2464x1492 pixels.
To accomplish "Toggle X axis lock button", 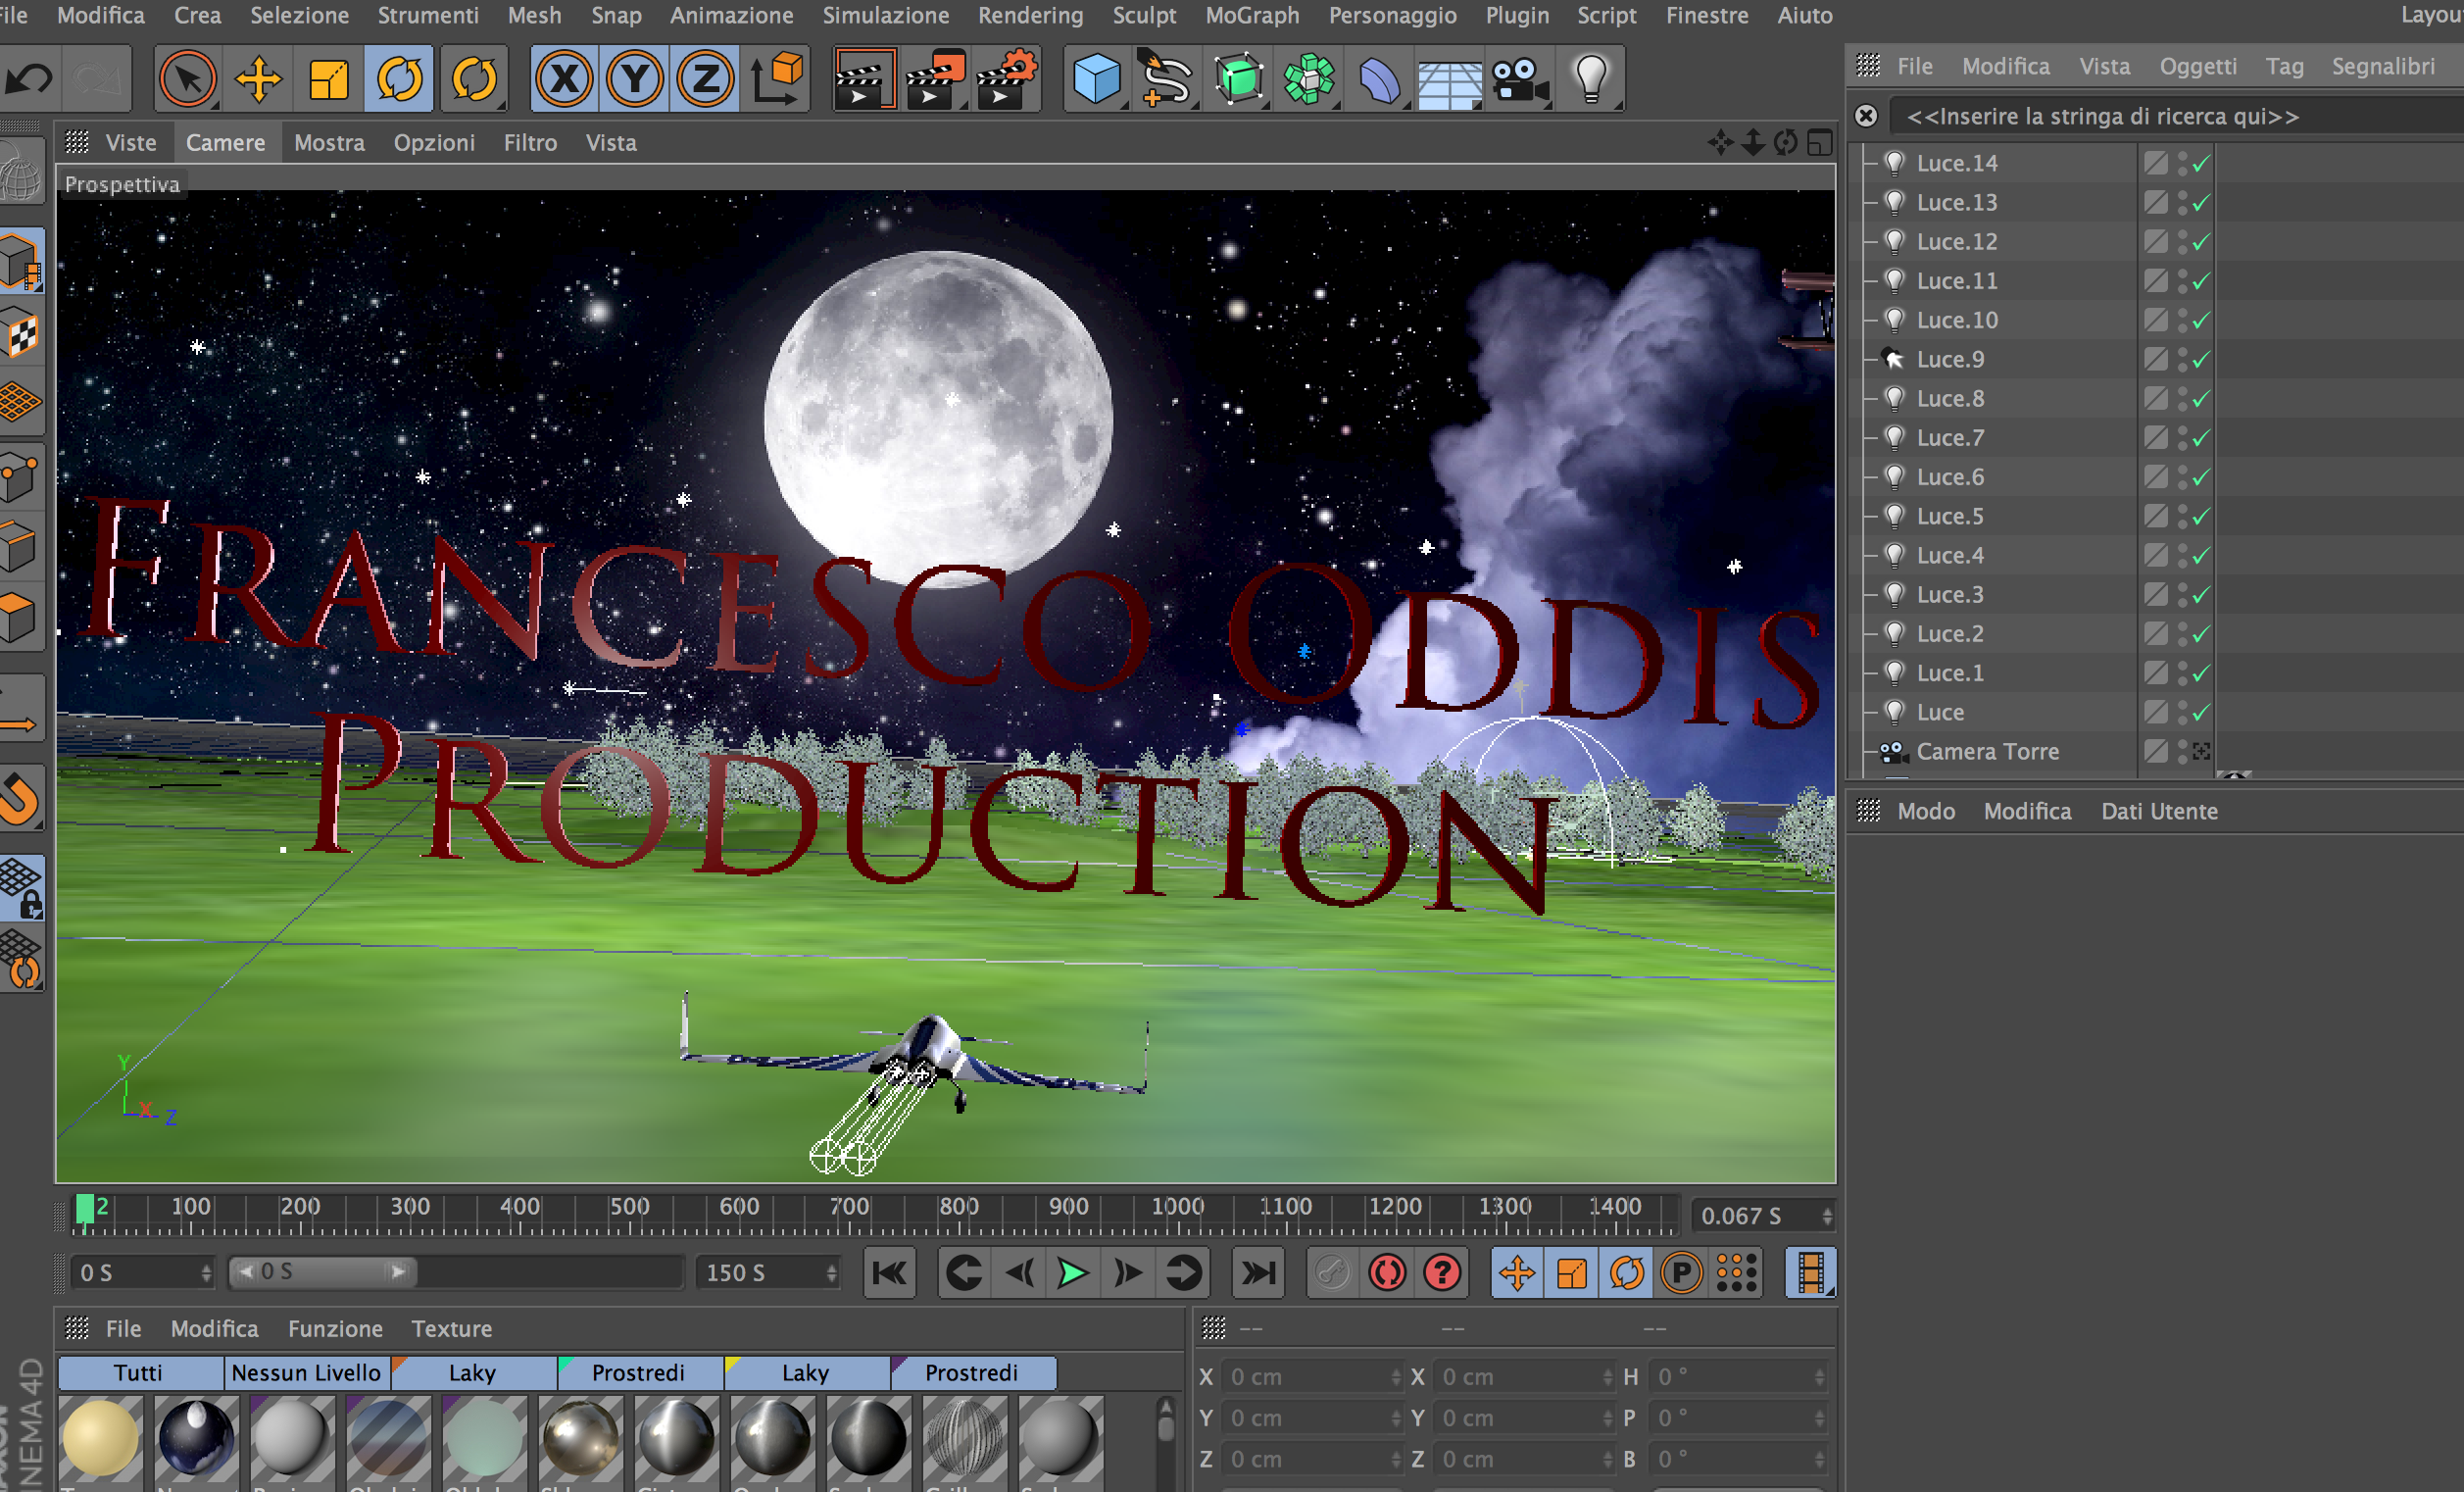I will (565, 79).
